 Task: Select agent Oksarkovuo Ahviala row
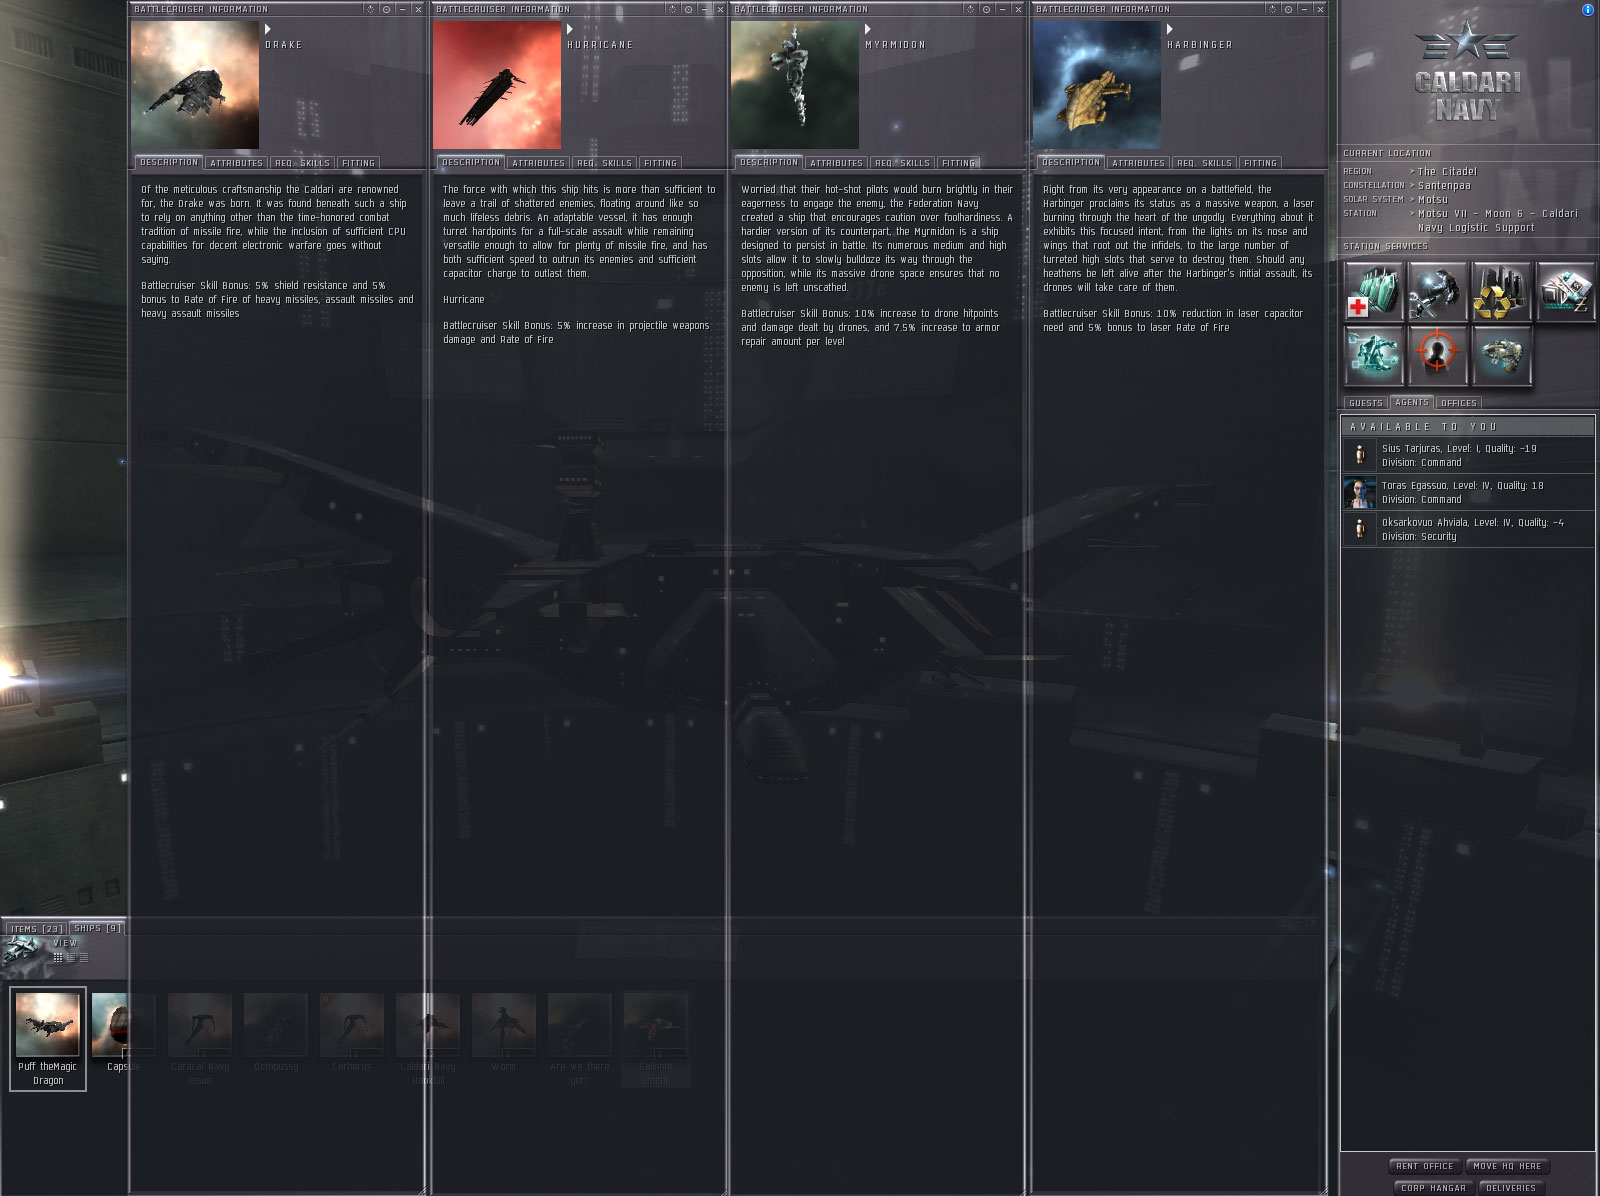[1468, 529]
